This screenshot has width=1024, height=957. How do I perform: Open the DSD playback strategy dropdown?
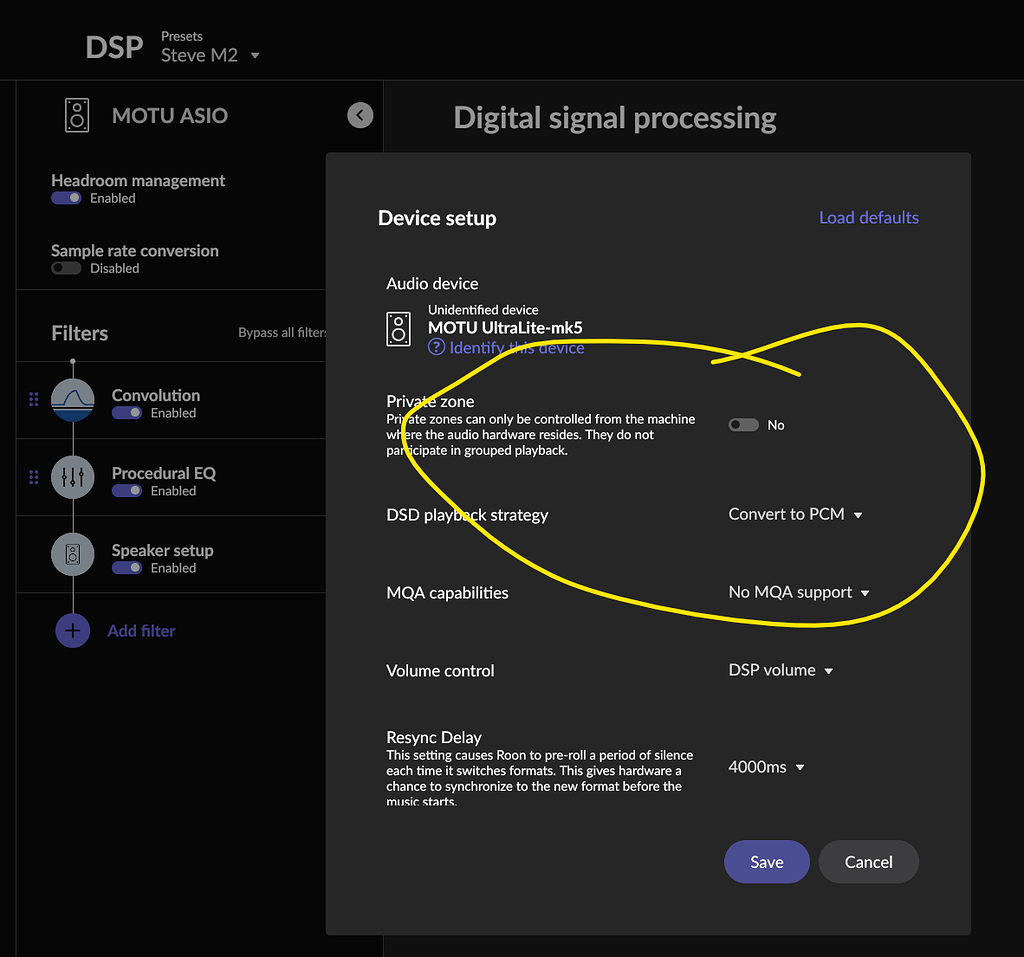pyautogui.click(x=796, y=514)
